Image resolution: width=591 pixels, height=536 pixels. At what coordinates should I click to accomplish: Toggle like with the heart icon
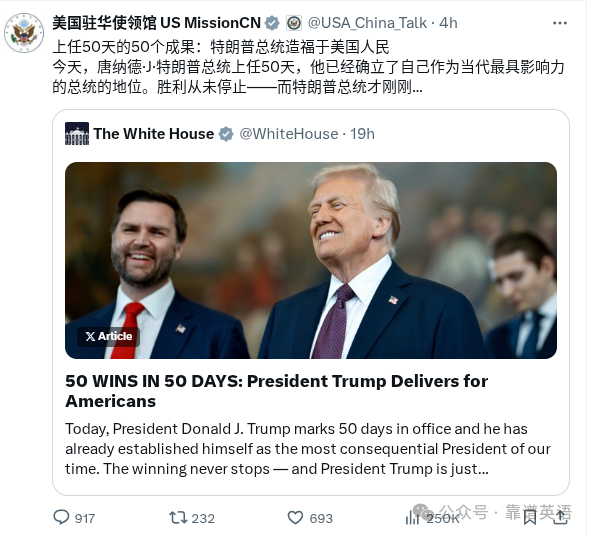point(297,519)
